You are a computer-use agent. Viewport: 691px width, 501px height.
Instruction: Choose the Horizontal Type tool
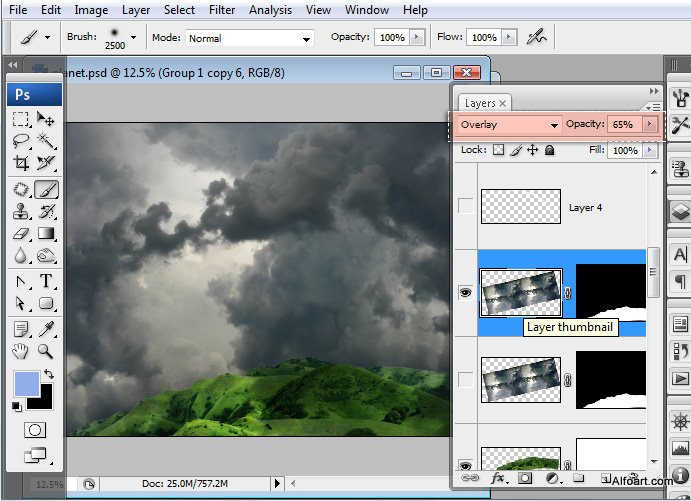point(46,281)
